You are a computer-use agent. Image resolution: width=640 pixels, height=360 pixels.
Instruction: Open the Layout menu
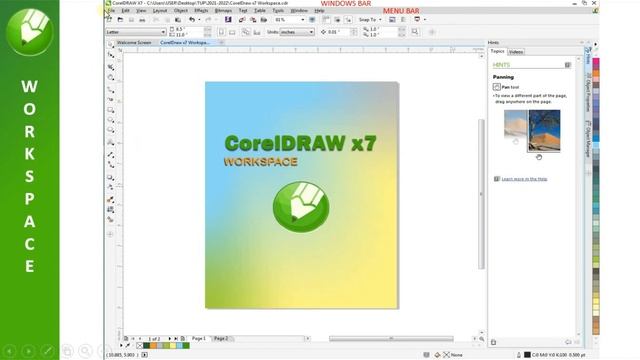point(160,11)
